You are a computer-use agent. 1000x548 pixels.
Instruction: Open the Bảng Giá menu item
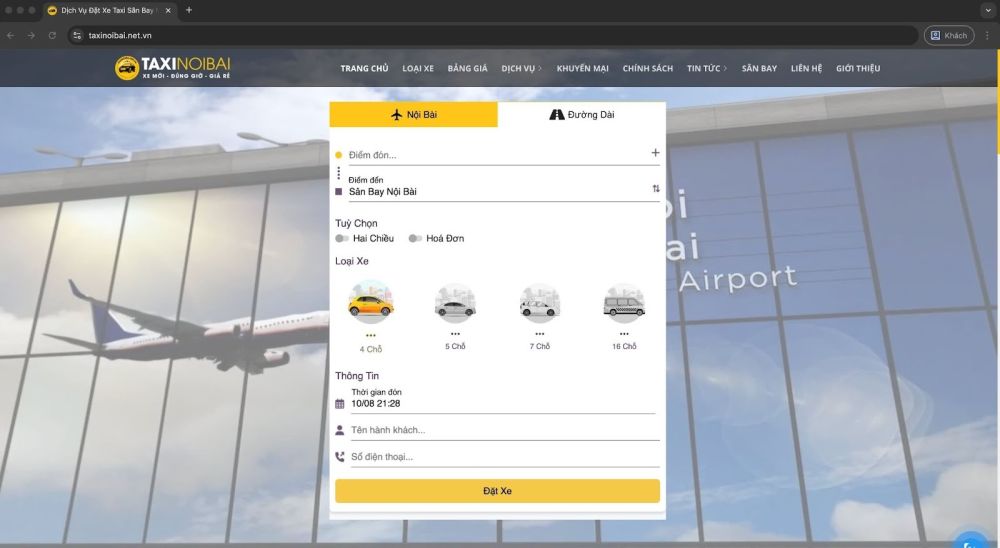point(467,68)
